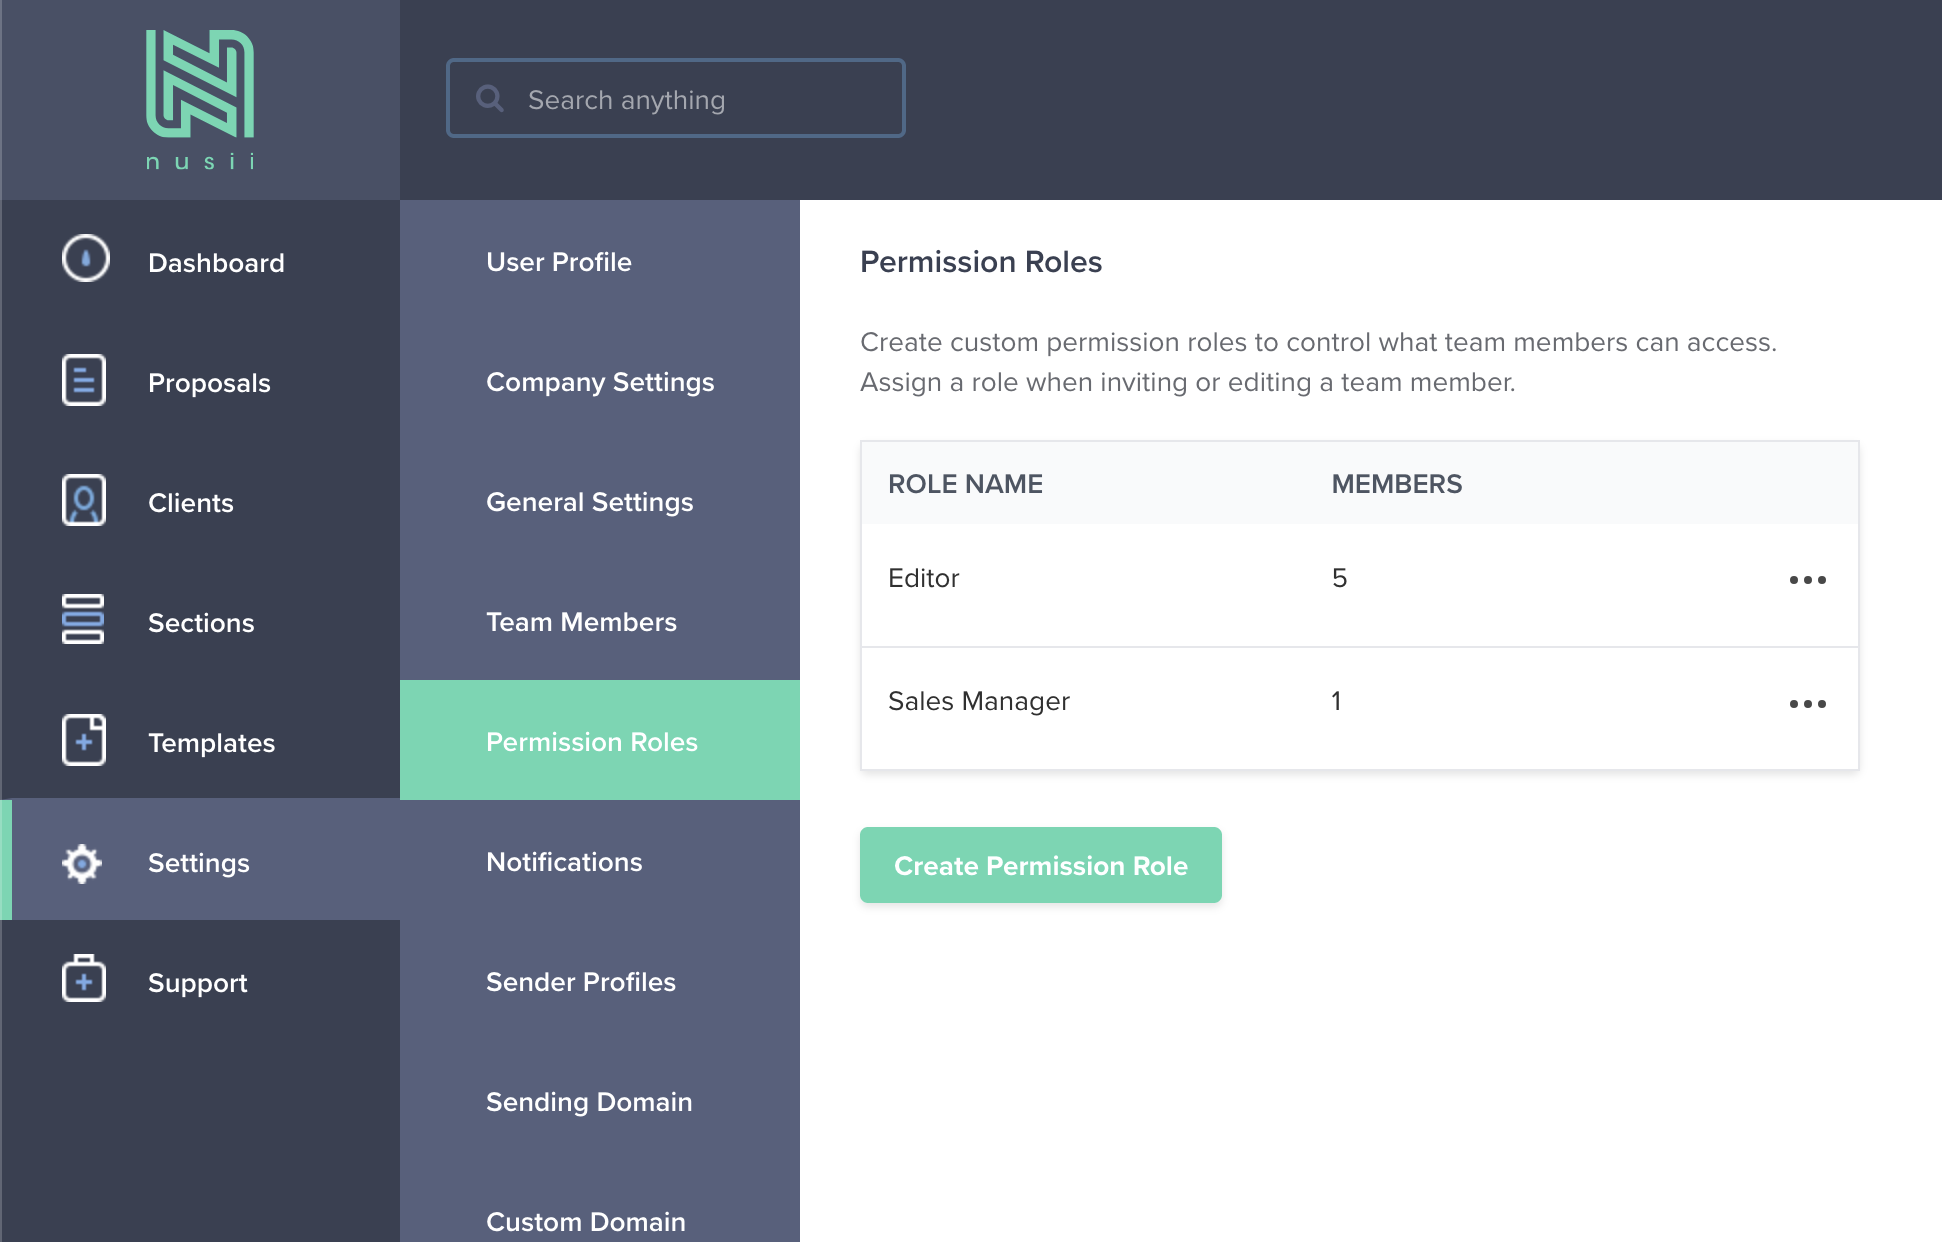Open the actions menu for Sales Manager
Viewport: 1942px width, 1242px height.
pos(1808,702)
